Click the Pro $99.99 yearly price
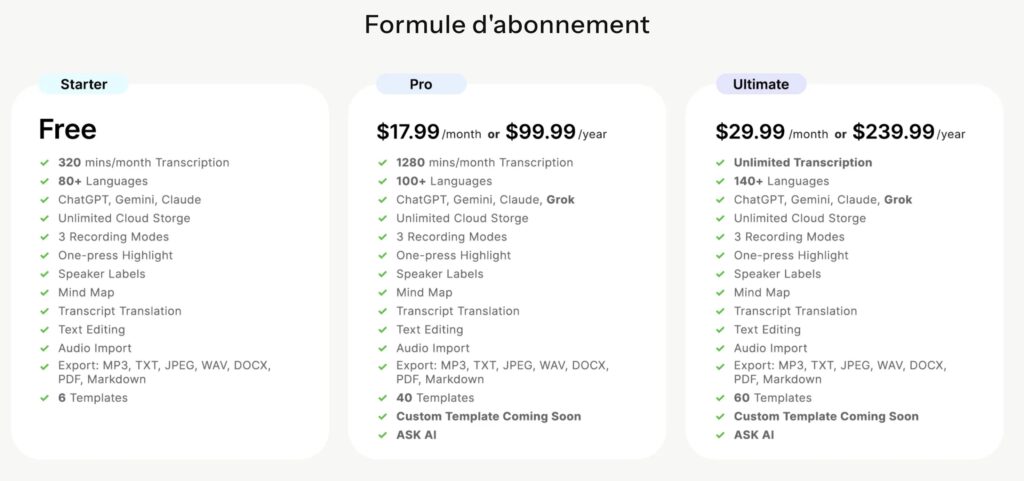The width and height of the screenshot is (1024, 481). point(540,132)
